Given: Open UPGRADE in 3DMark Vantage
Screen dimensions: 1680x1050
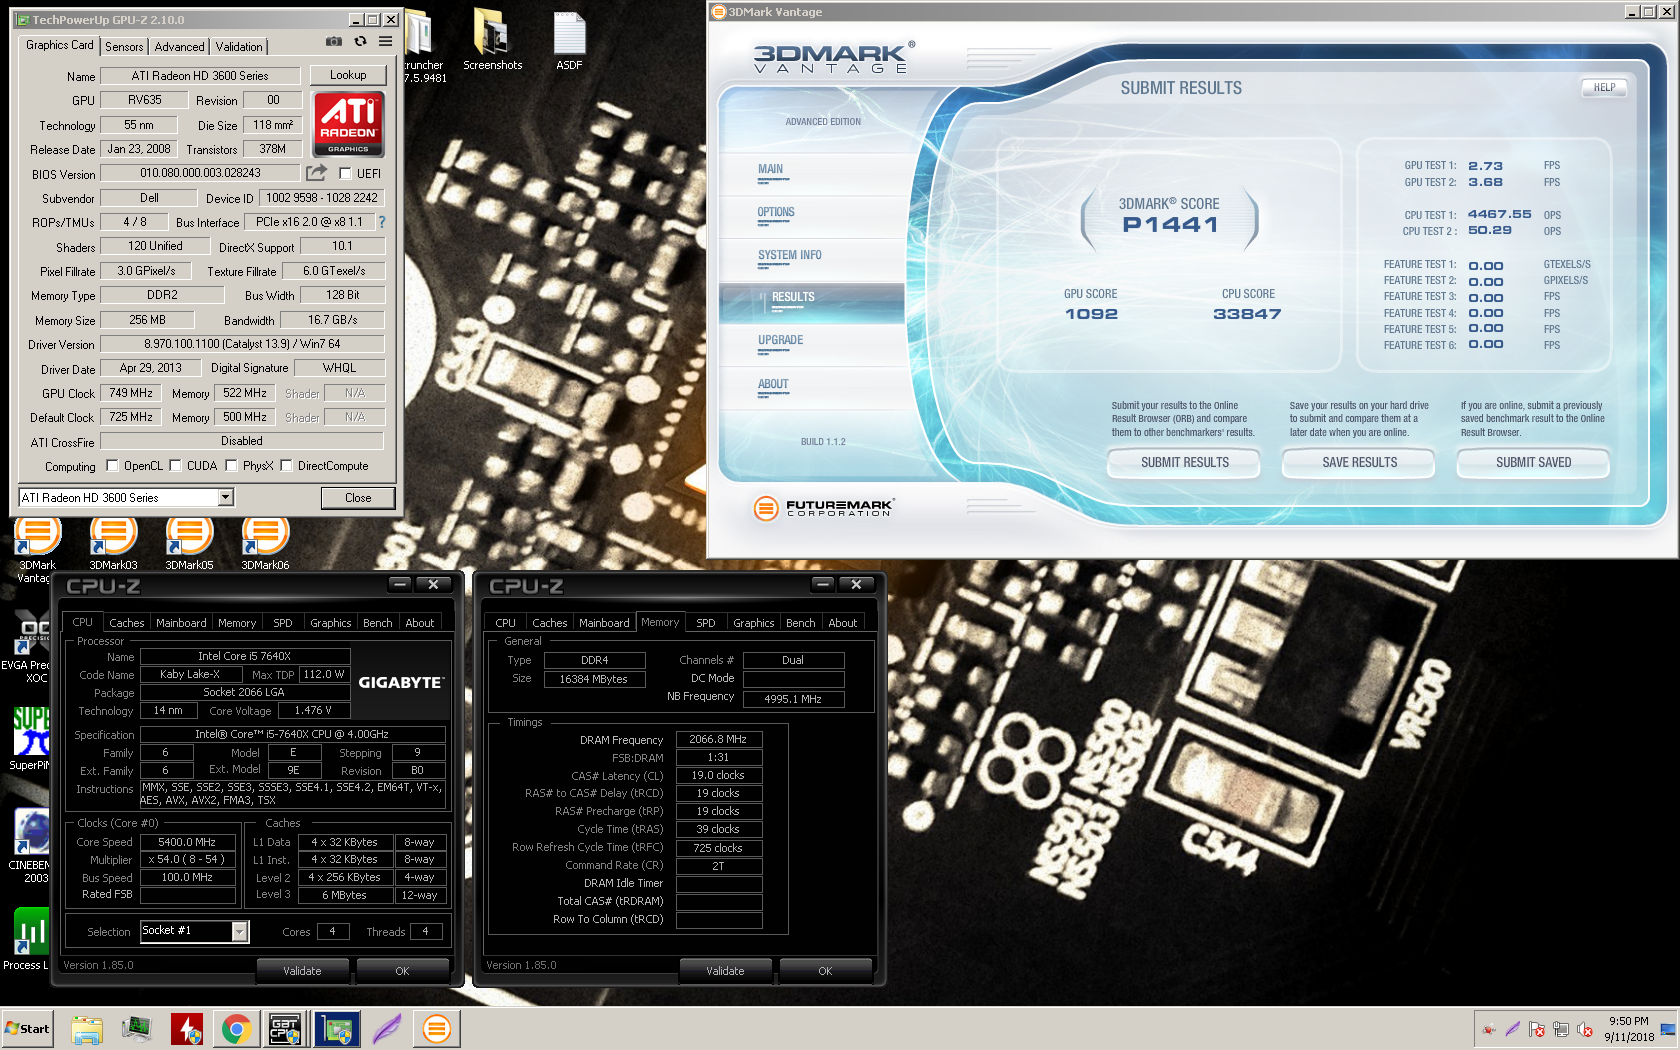Looking at the screenshot, I should (x=780, y=341).
